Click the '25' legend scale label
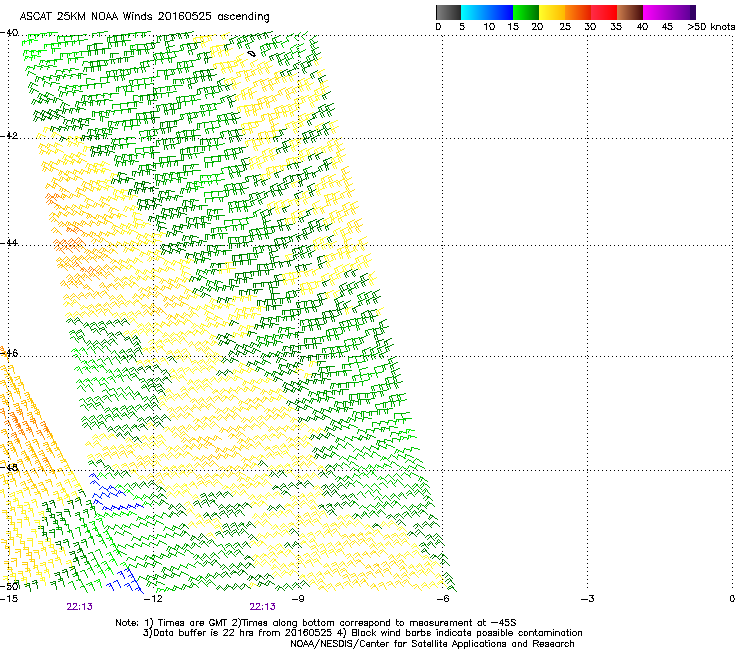 (x=565, y=27)
